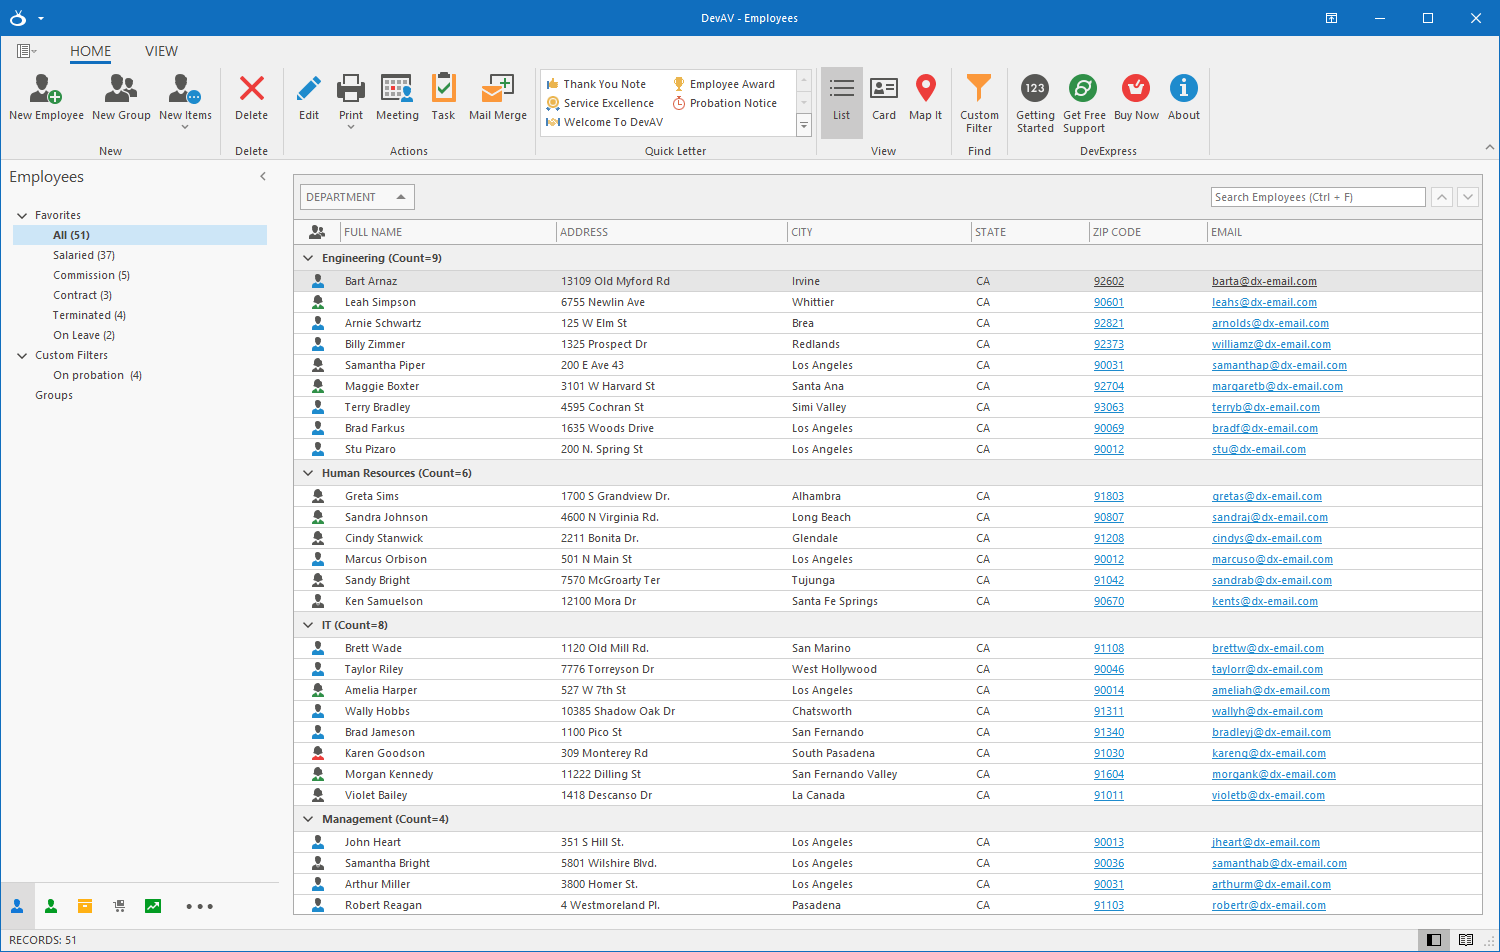This screenshot has height=952, width=1500.
Task: Collapse the Employees side panel
Action: [263, 176]
